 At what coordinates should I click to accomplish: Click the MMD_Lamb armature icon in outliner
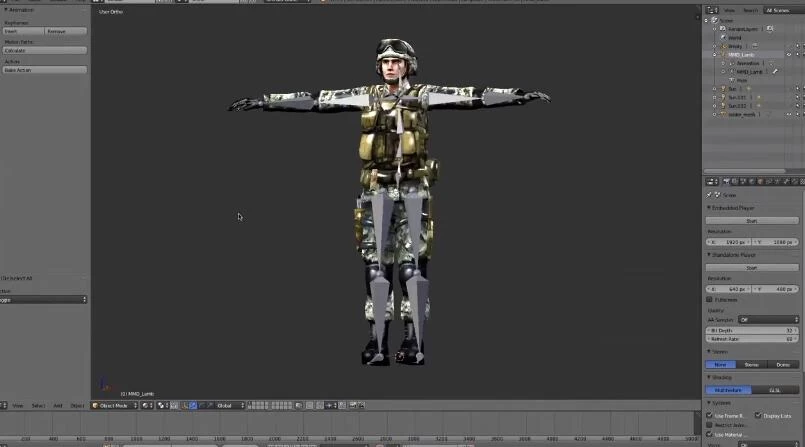coord(722,54)
